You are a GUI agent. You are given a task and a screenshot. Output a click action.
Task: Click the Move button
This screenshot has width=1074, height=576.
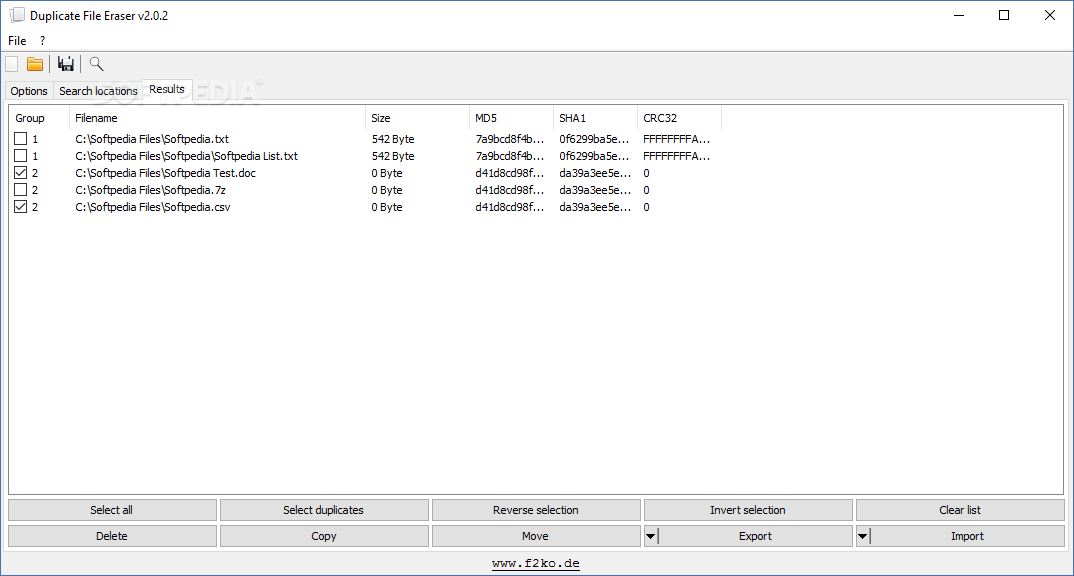pos(536,536)
